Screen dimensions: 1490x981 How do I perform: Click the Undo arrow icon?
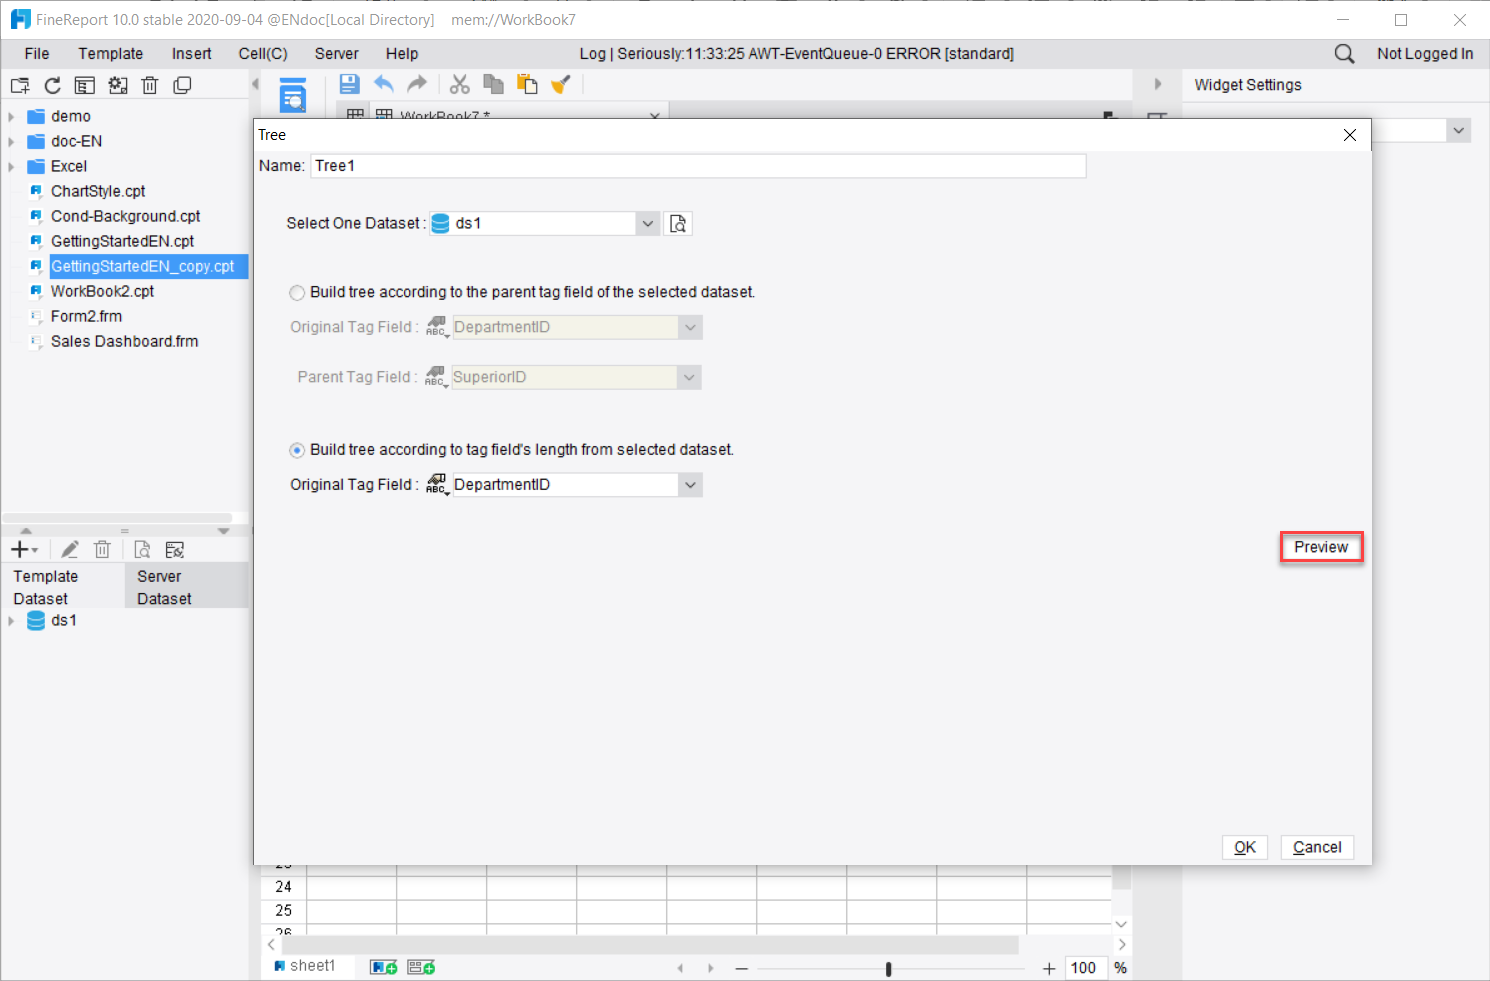384,84
